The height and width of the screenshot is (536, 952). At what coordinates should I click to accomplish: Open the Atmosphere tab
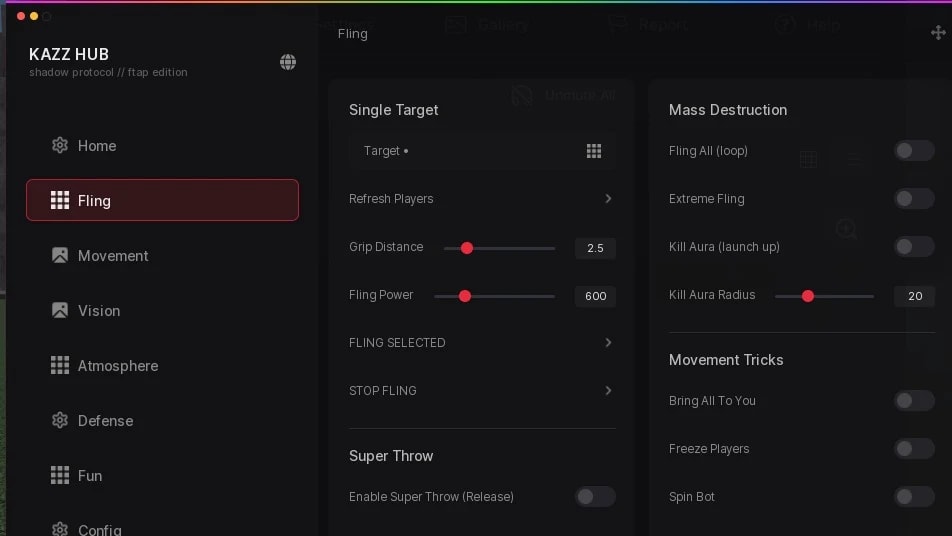coord(162,365)
